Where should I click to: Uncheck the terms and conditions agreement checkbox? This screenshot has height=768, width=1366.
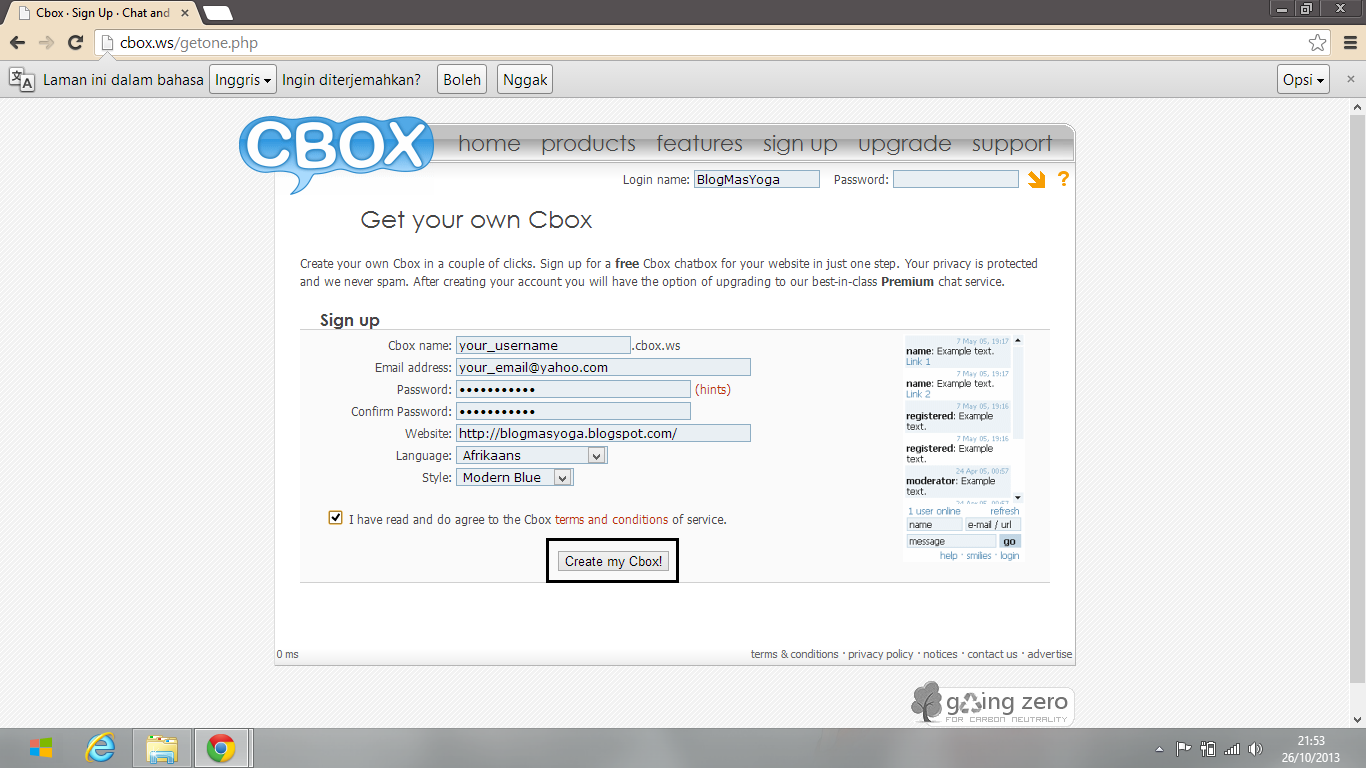[336, 516]
